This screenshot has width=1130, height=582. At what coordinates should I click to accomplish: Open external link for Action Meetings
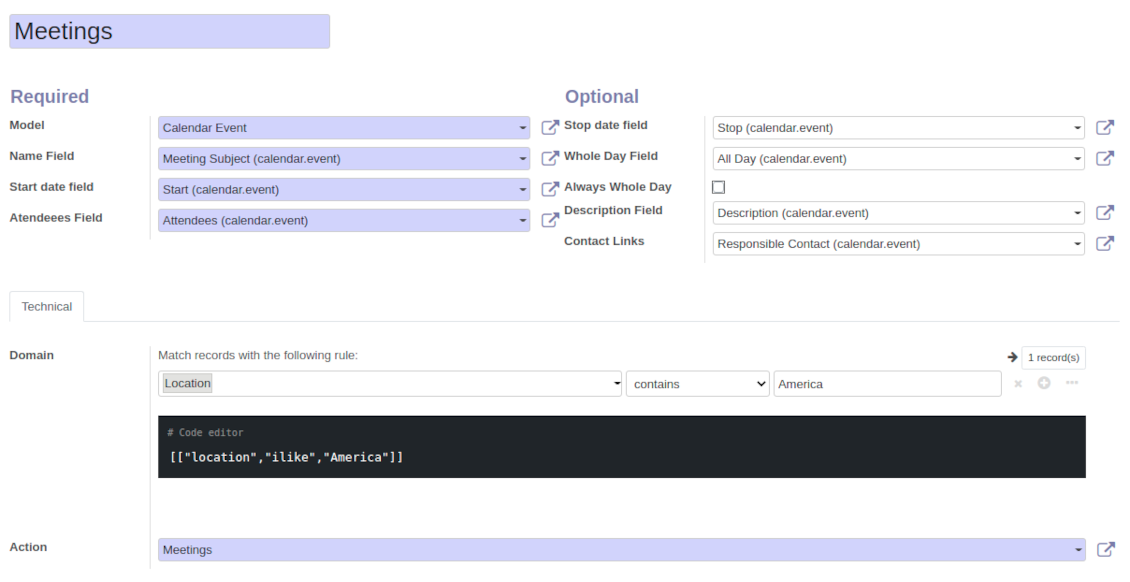[1104, 549]
